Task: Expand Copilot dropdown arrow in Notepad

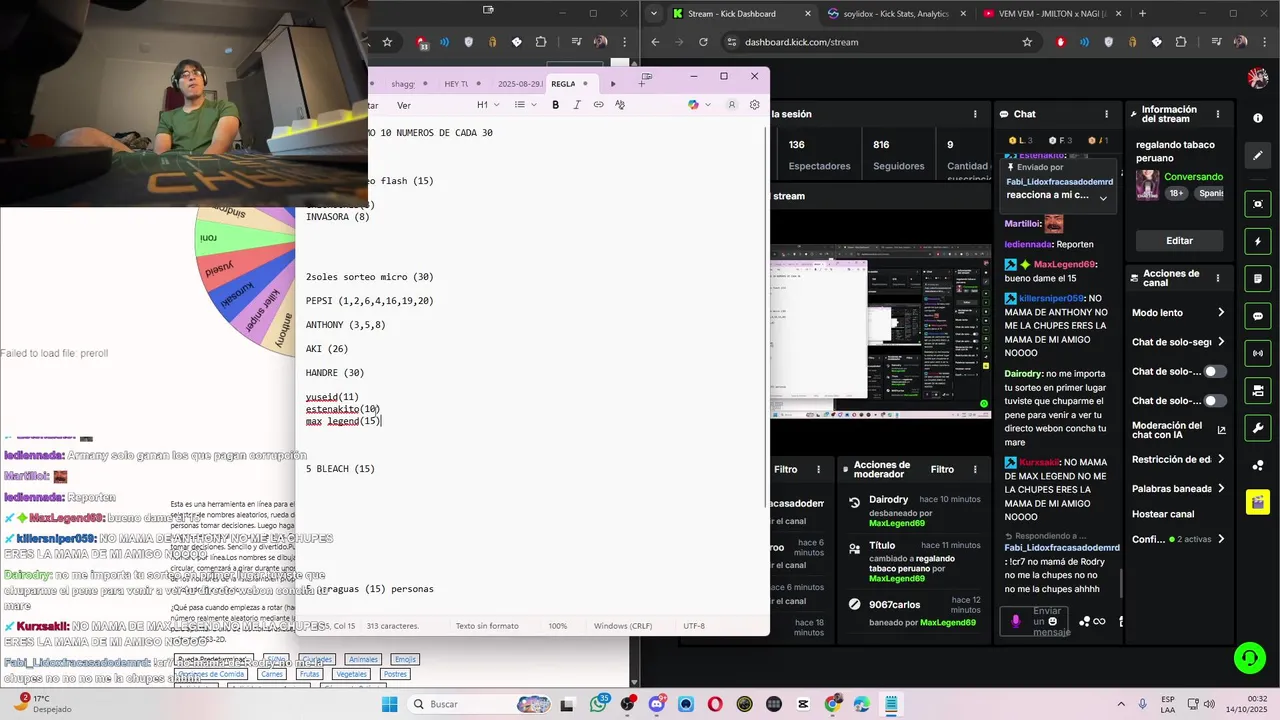Action: (x=708, y=105)
